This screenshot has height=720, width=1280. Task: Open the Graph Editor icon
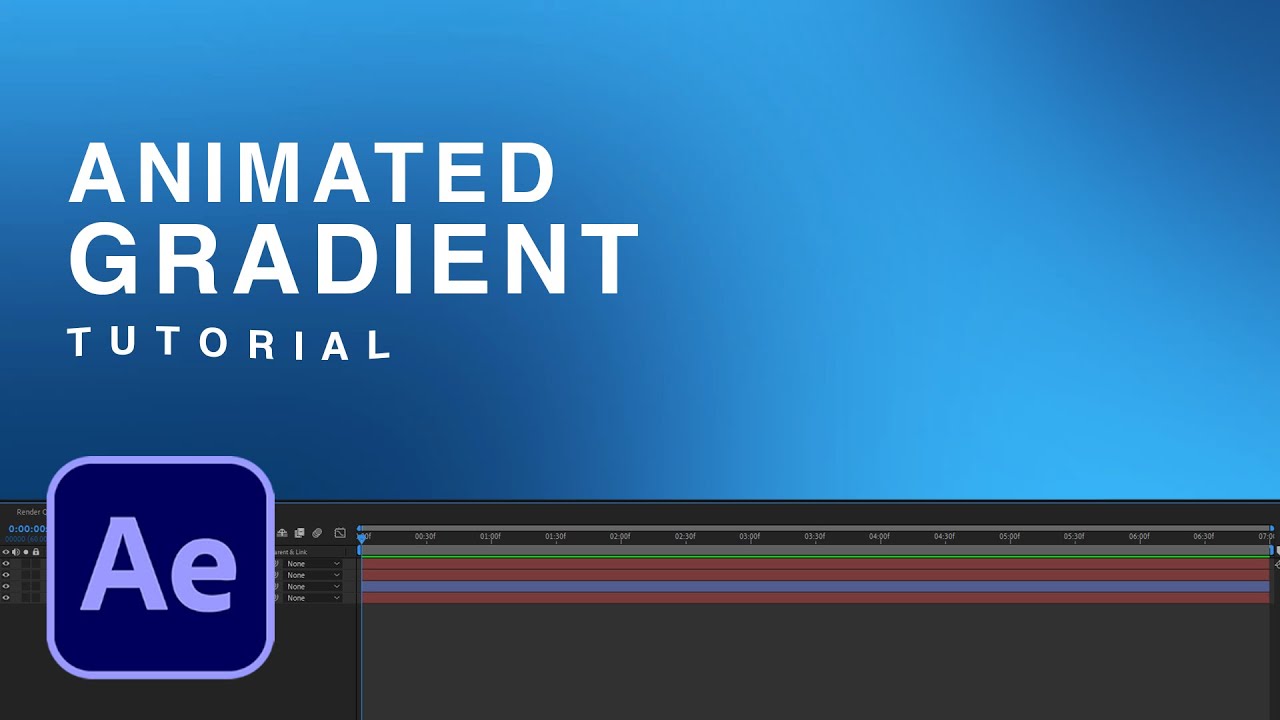(x=340, y=533)
